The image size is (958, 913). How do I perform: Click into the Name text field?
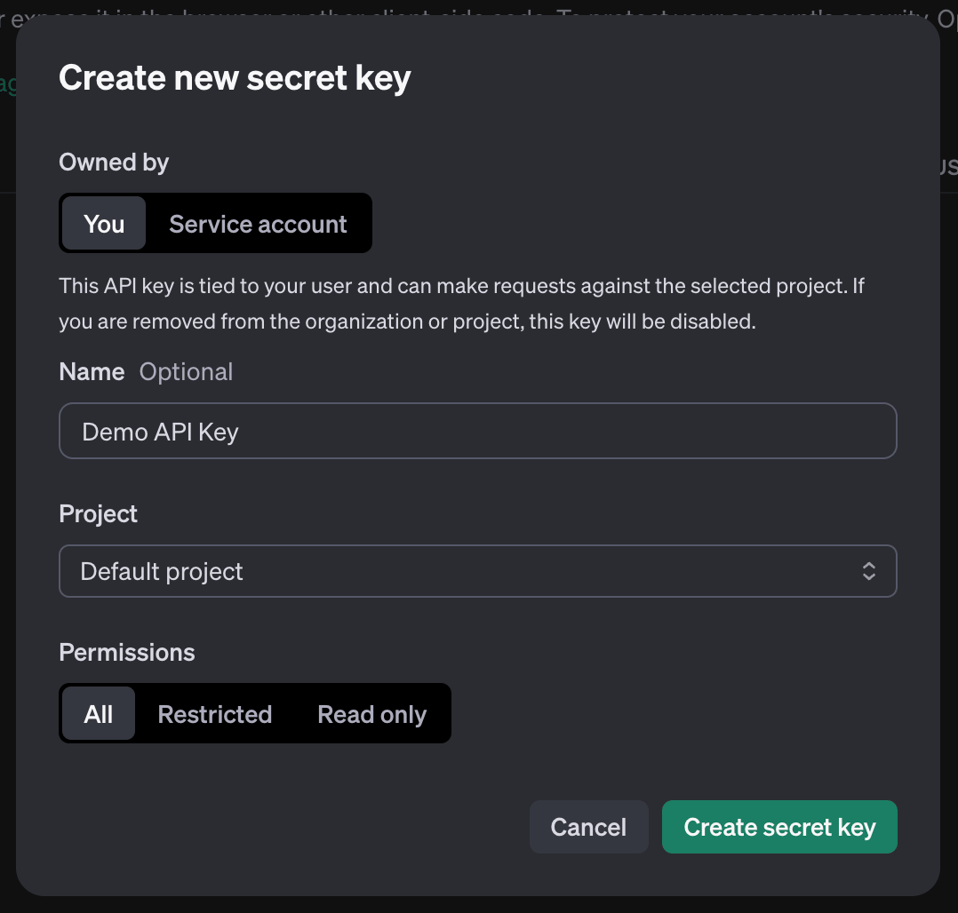(x=478, y=431)
